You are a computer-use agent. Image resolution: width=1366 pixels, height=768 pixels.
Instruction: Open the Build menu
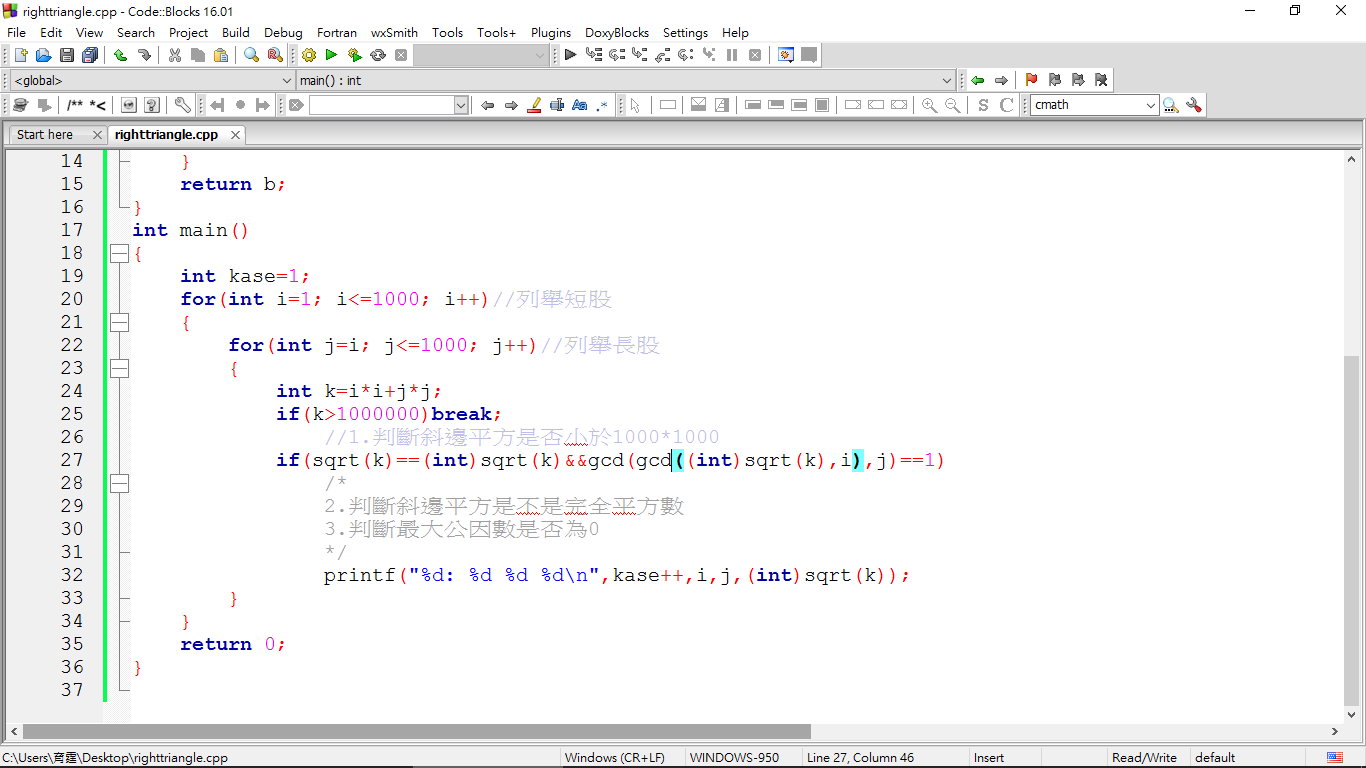pyautogui.click(x=236, y=32)
